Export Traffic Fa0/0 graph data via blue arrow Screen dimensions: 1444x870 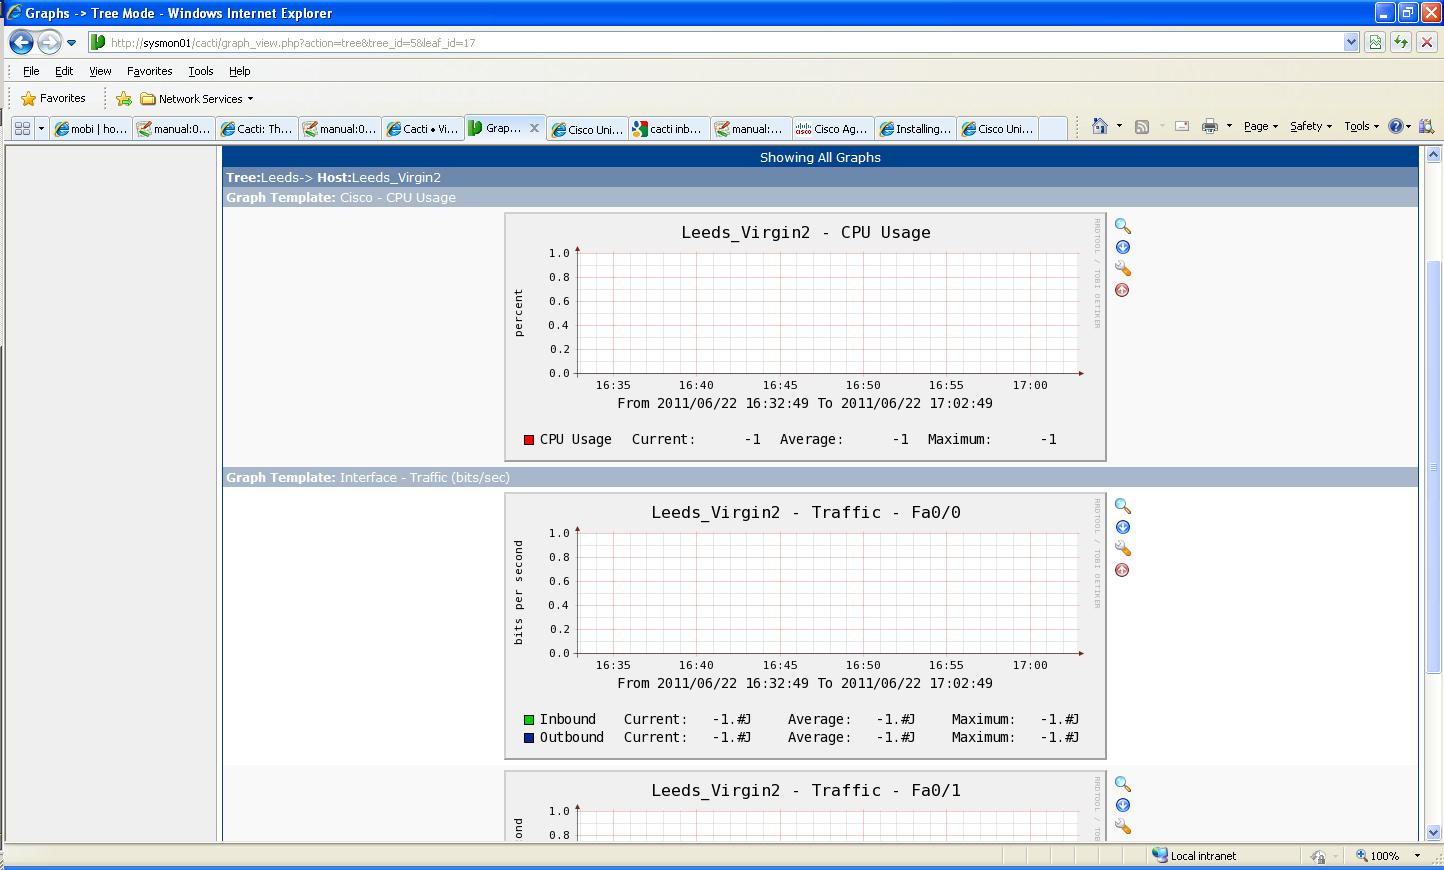pyautogui.click(x=1123, y=527)
